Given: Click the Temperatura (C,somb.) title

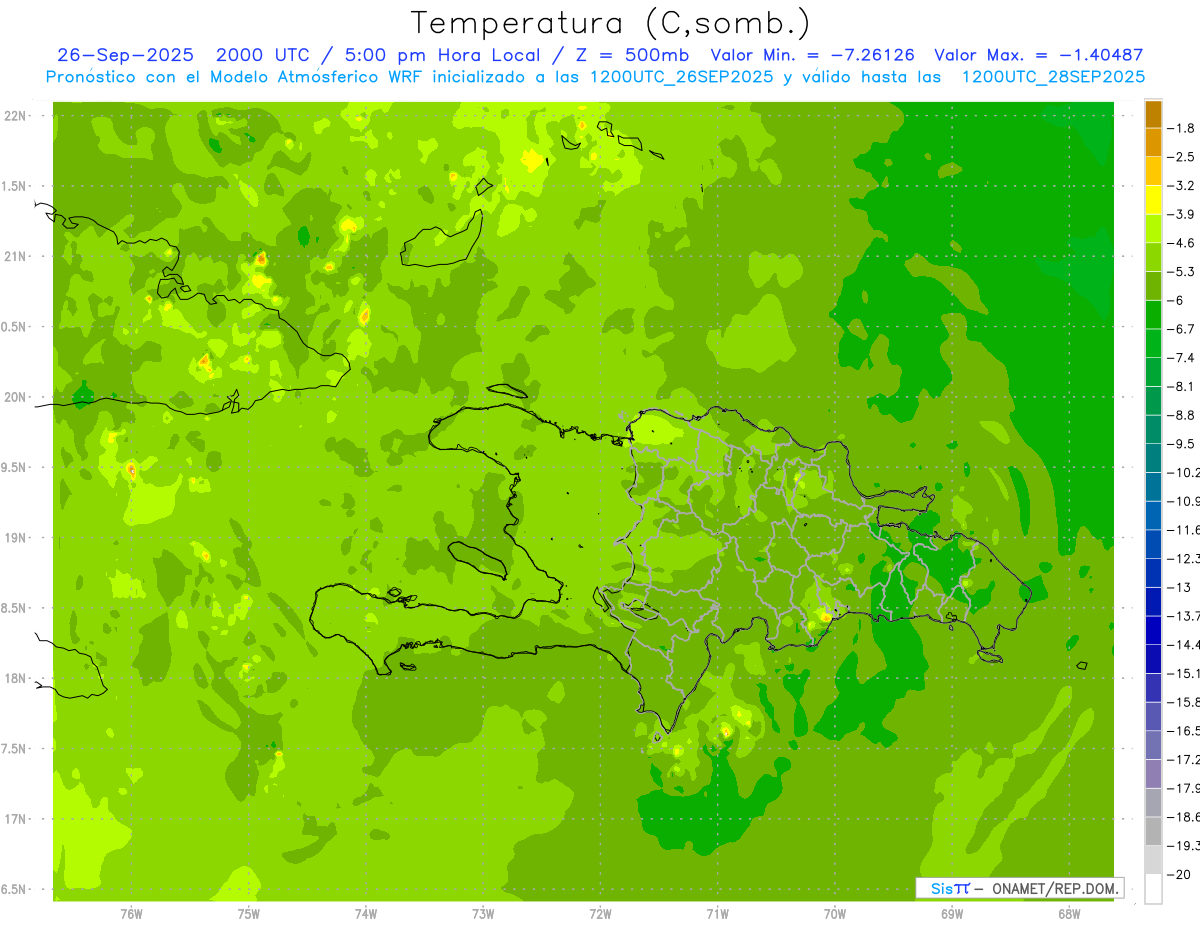Looking at the screenshot, I should 611,22.
